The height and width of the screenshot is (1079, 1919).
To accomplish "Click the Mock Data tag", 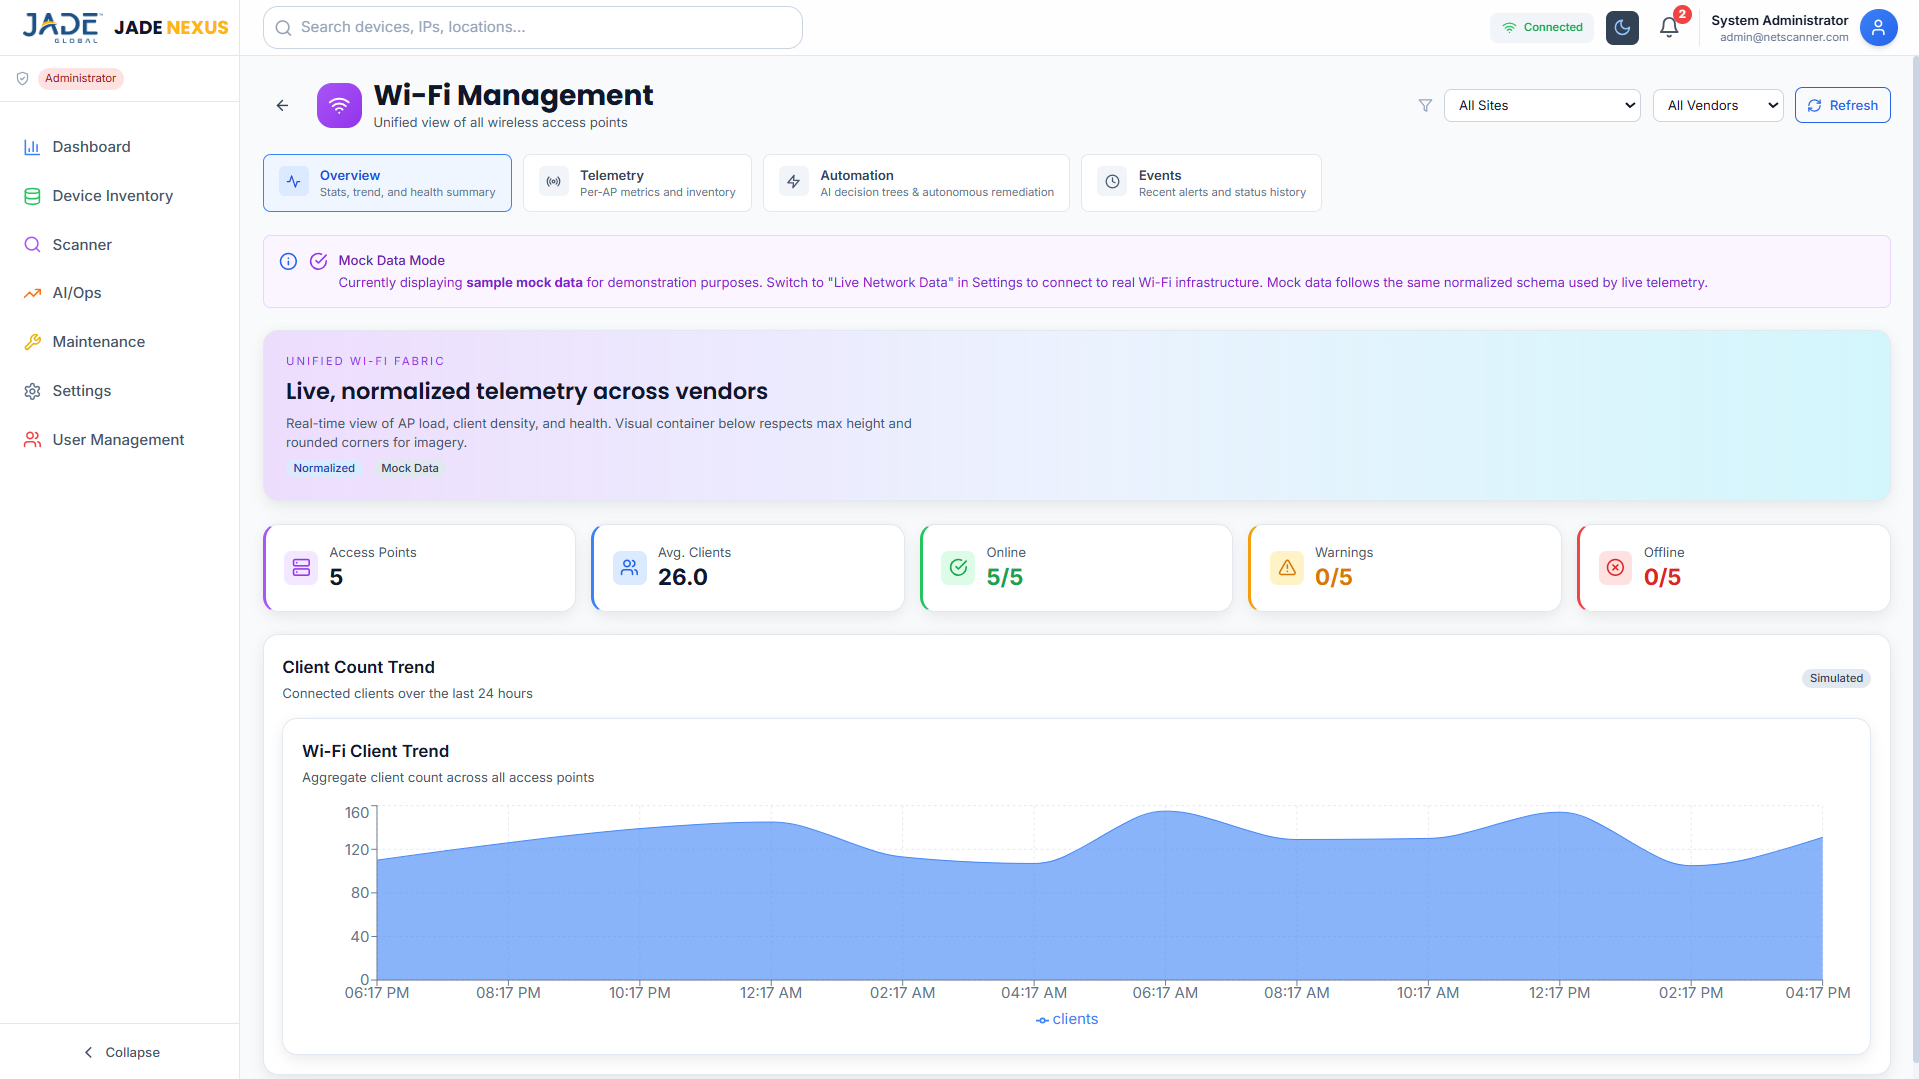I will (409, 468).
